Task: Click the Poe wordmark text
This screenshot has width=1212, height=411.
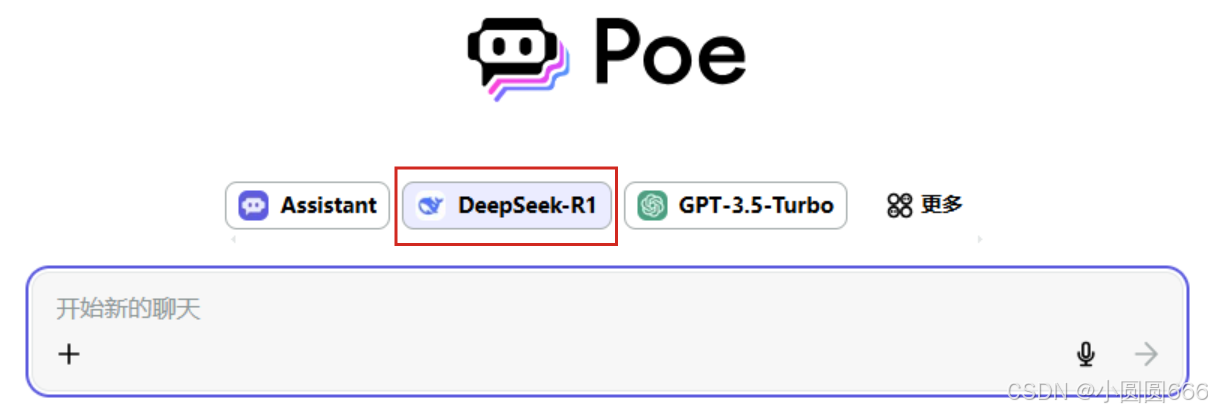Action: [x=669, y=52]
